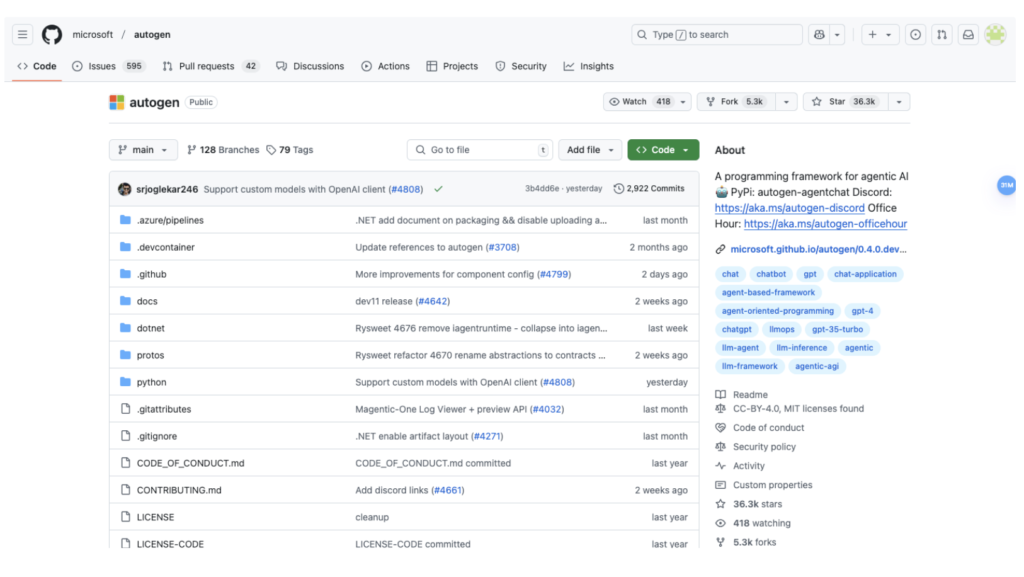Expand the Copilot dropdown arrow
The image size is (1024, 577).
[x=837, y=35]
